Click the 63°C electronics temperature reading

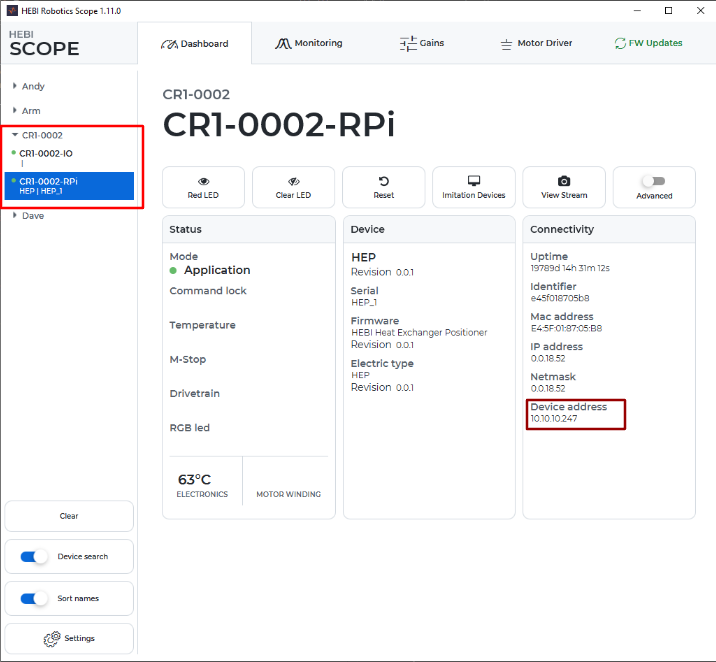195,480
